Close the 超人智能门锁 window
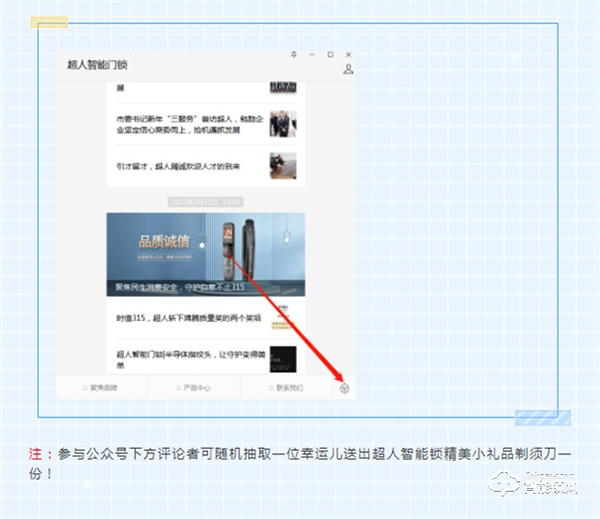Screen dimensions: 600x519 [x=347, y=54]
